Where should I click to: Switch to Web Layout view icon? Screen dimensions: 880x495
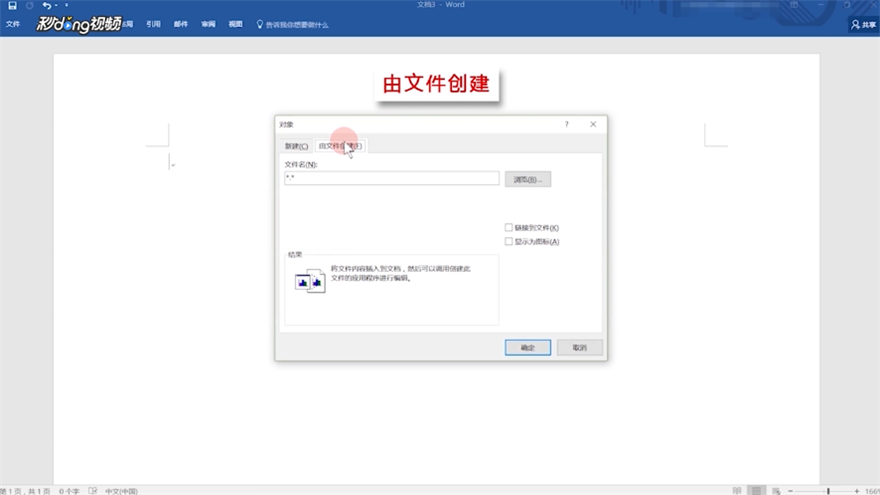pyautogui.click(x=776, y=491)
